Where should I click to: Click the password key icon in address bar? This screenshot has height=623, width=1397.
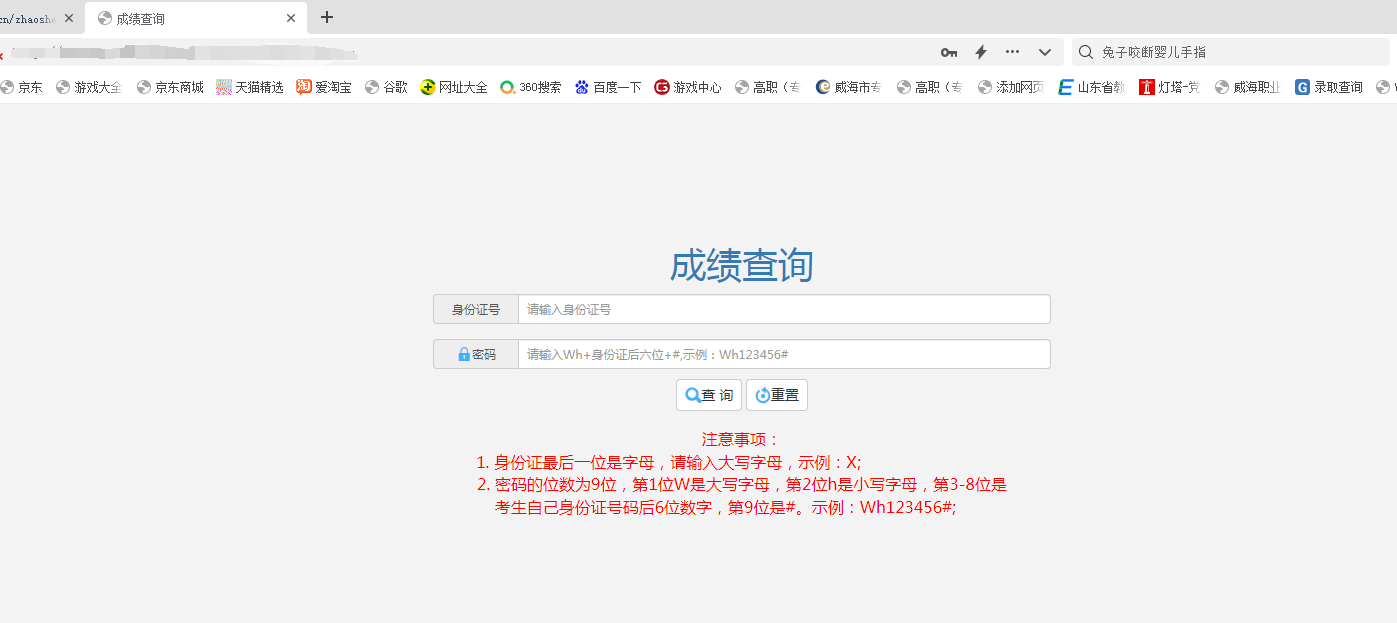(949, 52)
